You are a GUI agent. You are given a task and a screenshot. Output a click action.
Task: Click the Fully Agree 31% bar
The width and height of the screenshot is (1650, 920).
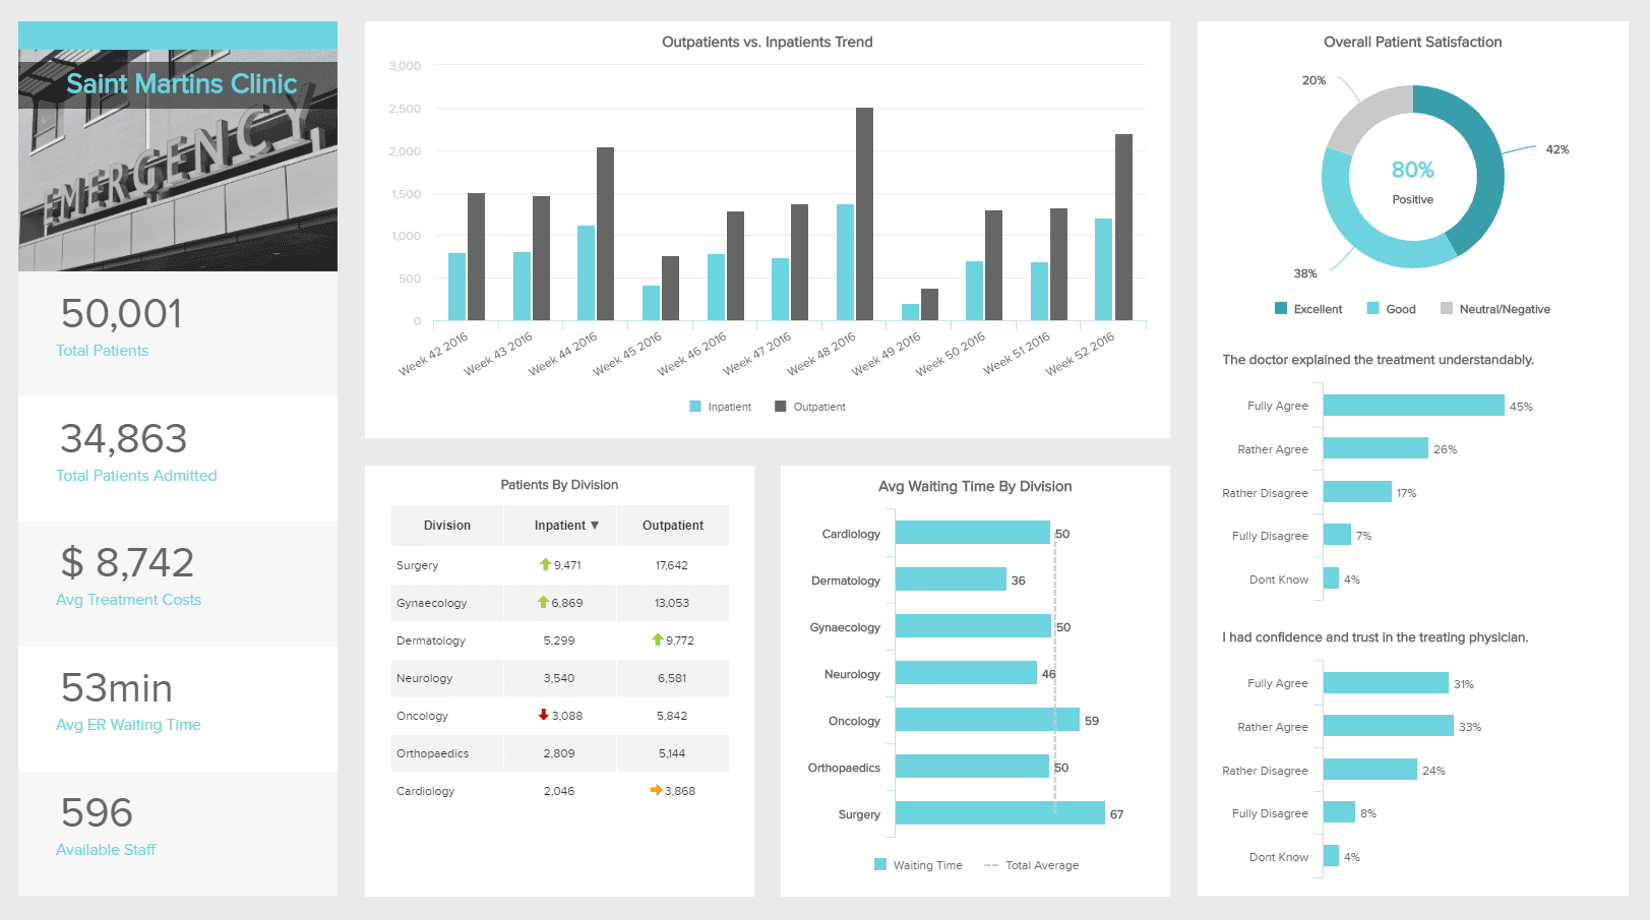coord(1386,683)
